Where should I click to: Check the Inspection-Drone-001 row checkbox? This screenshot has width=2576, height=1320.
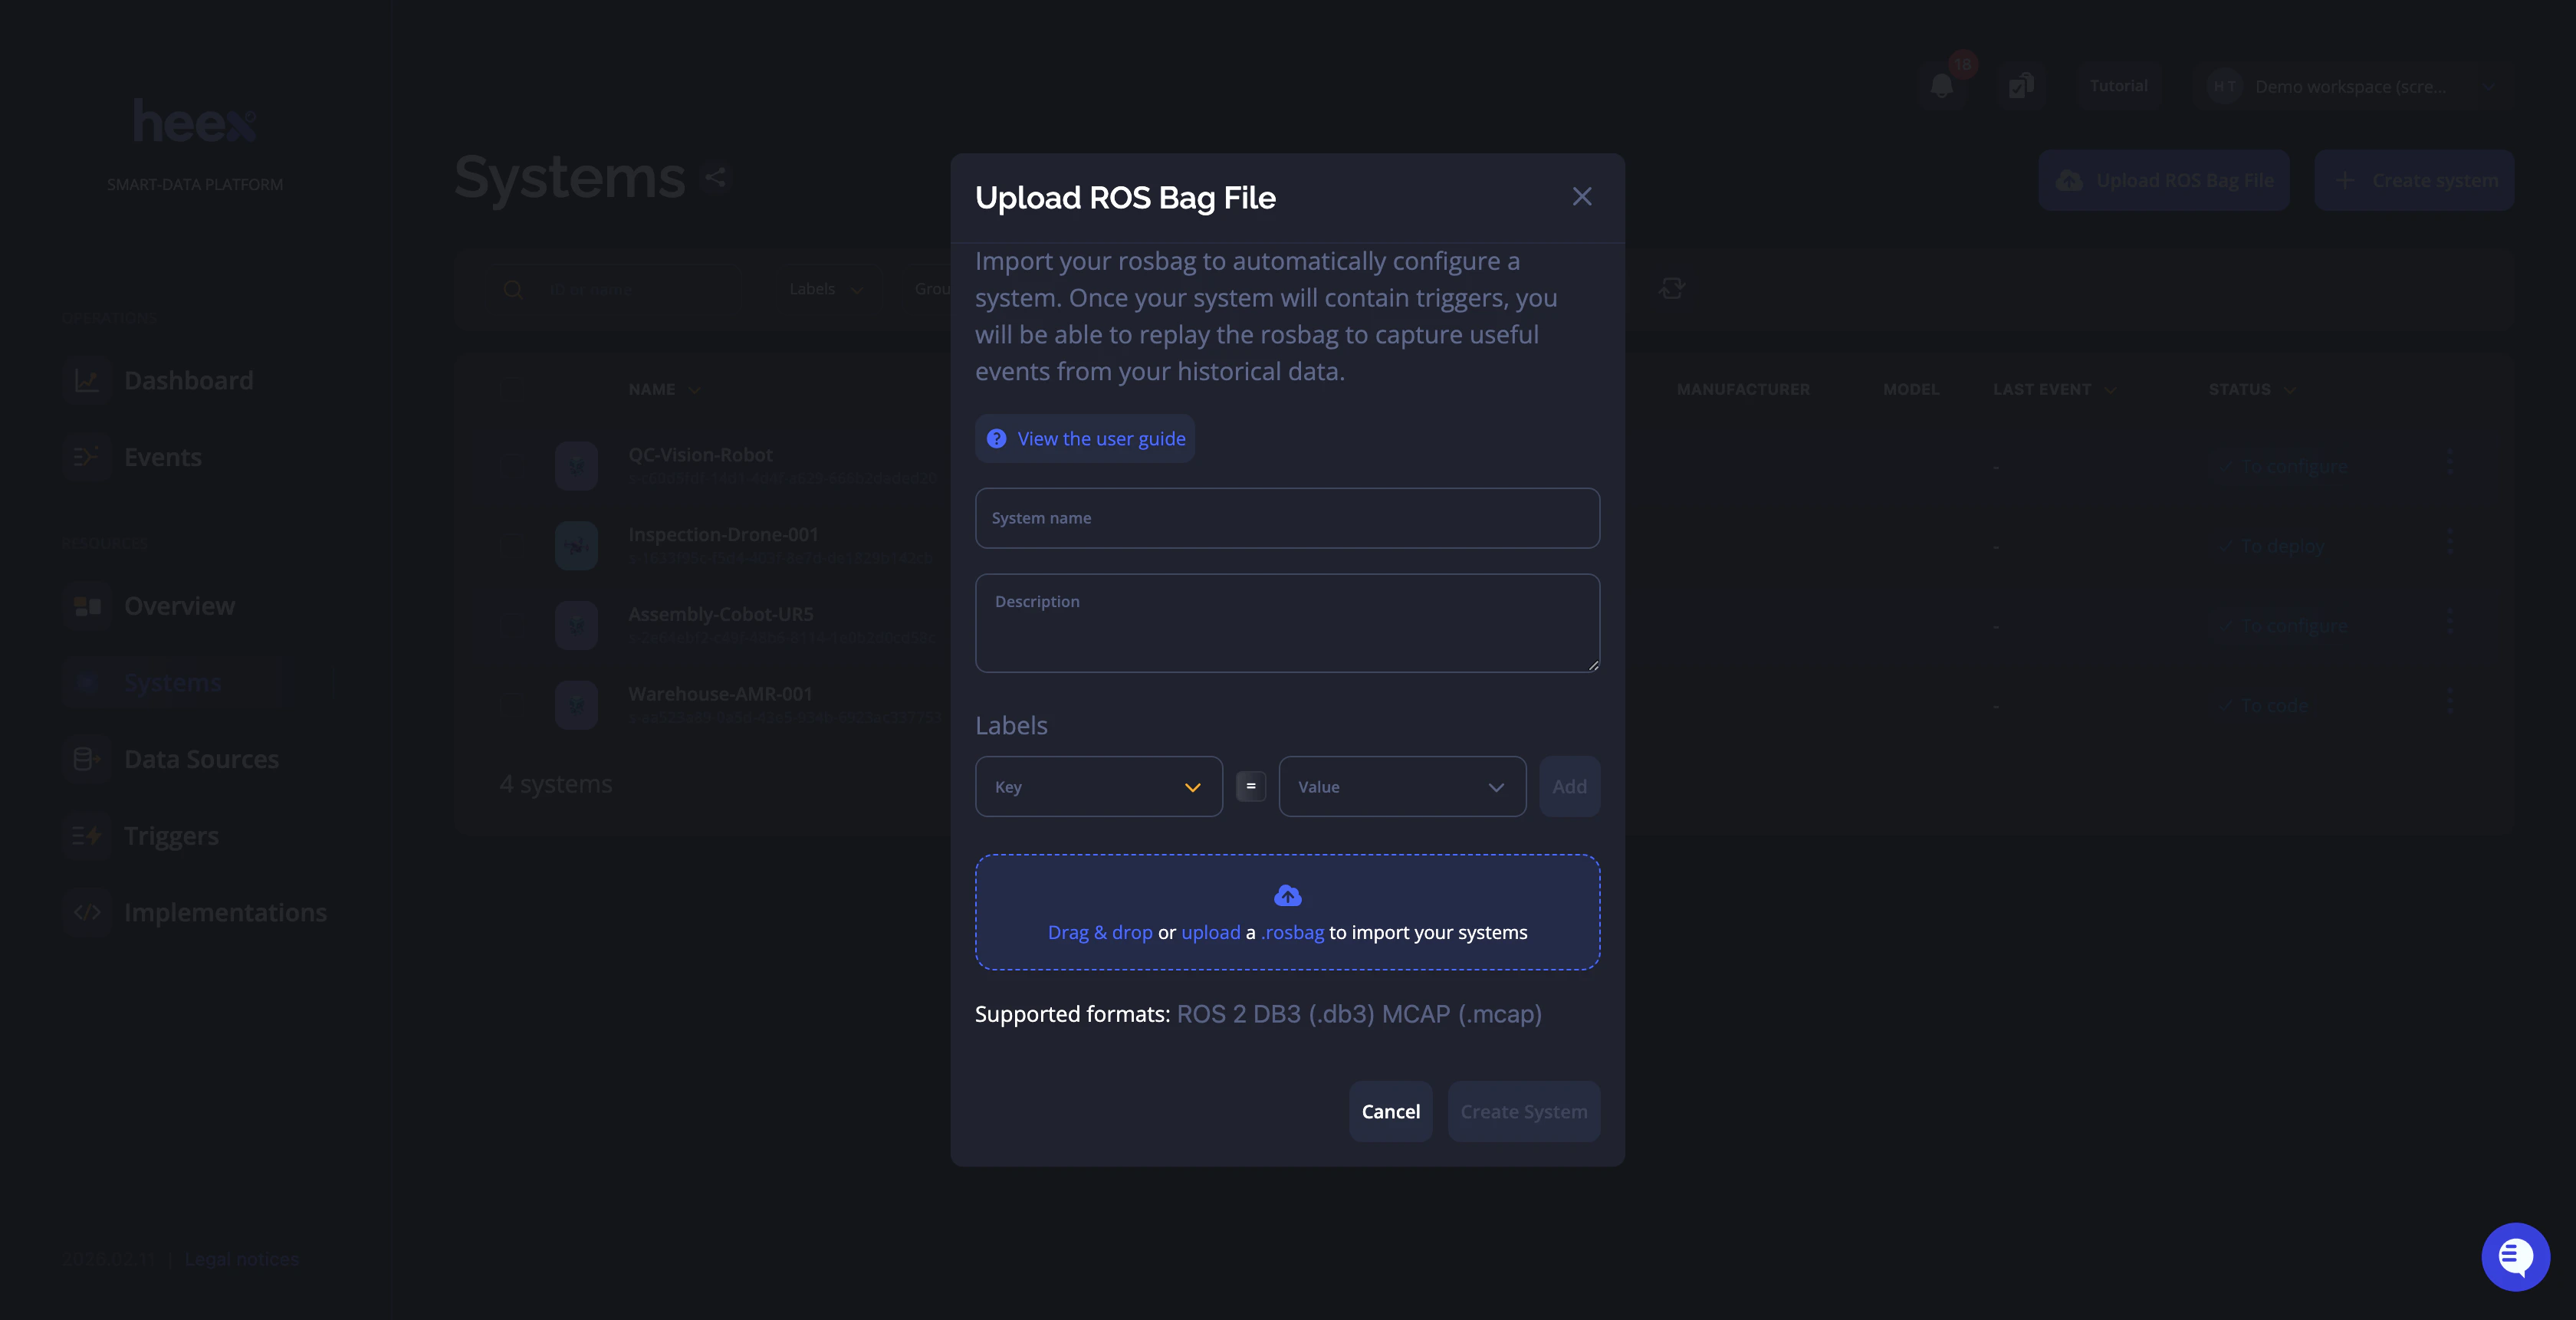pos(512,545)
